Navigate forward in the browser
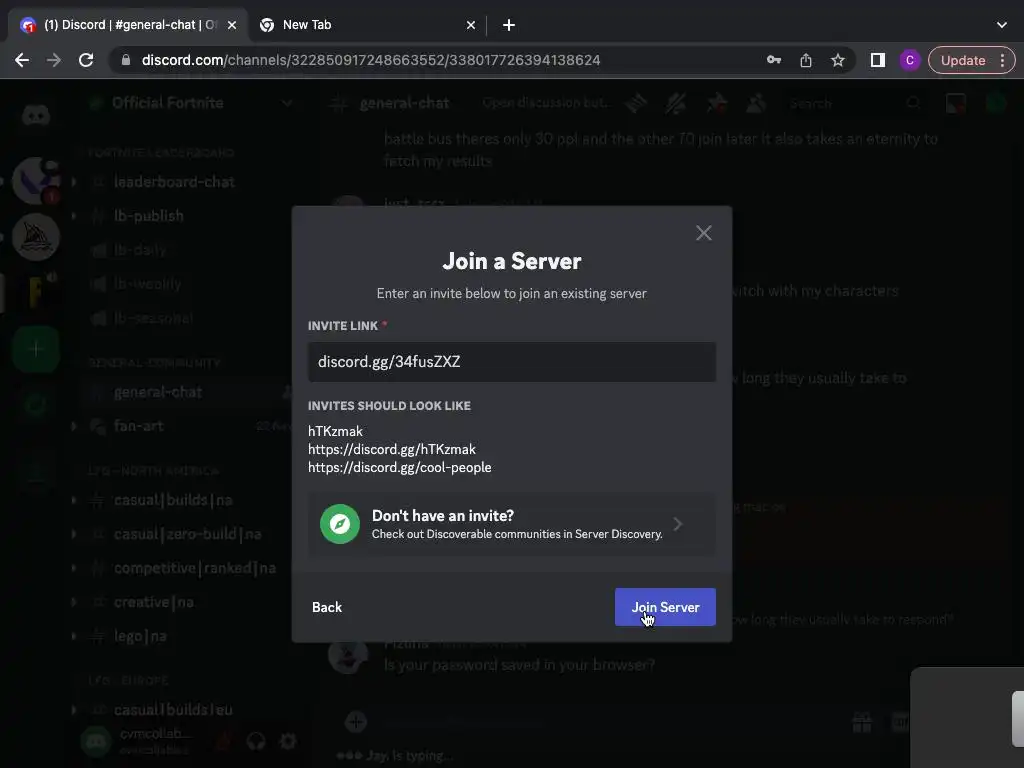 click(x=54, y=60)
